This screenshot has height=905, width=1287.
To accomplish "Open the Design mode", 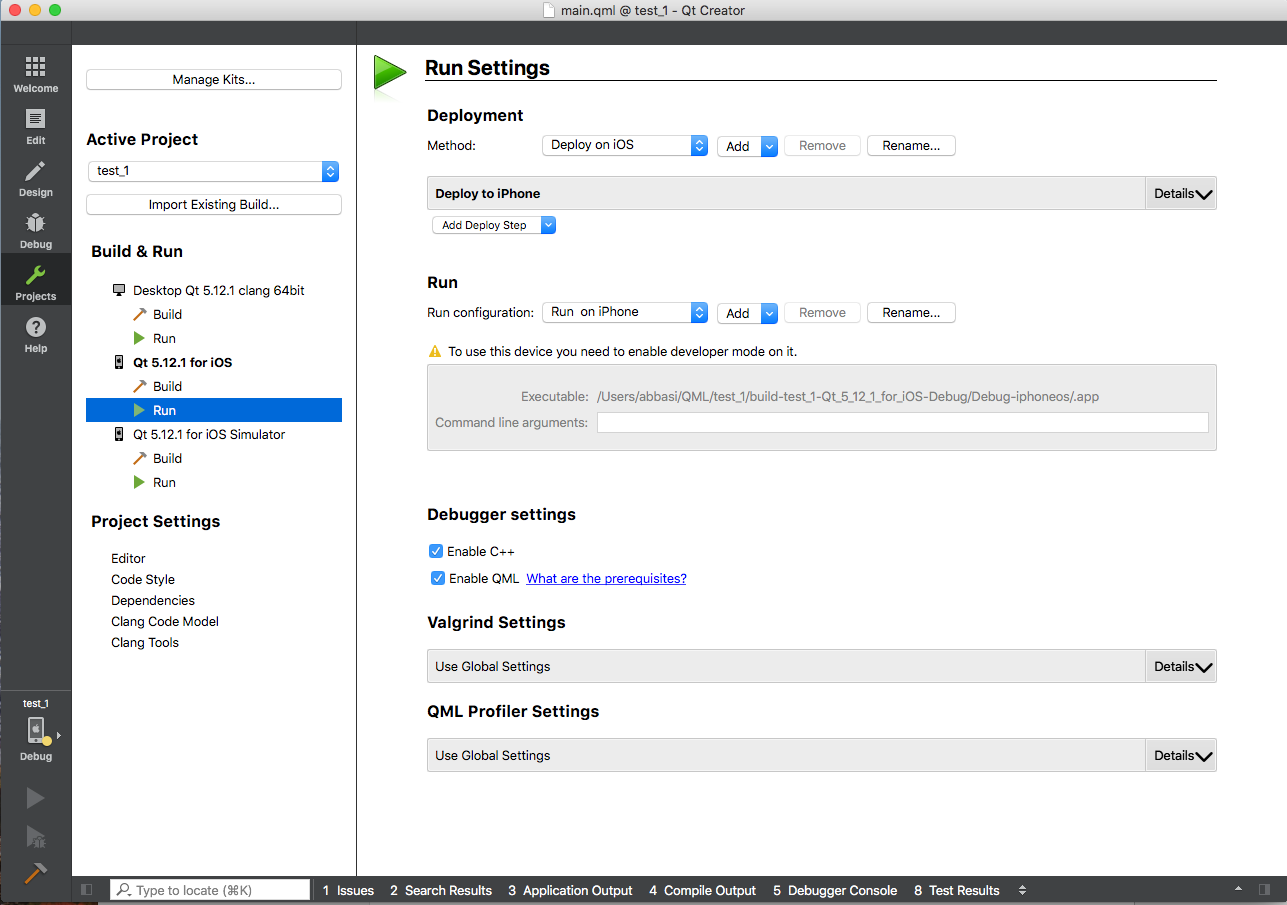I will (35, 178).
